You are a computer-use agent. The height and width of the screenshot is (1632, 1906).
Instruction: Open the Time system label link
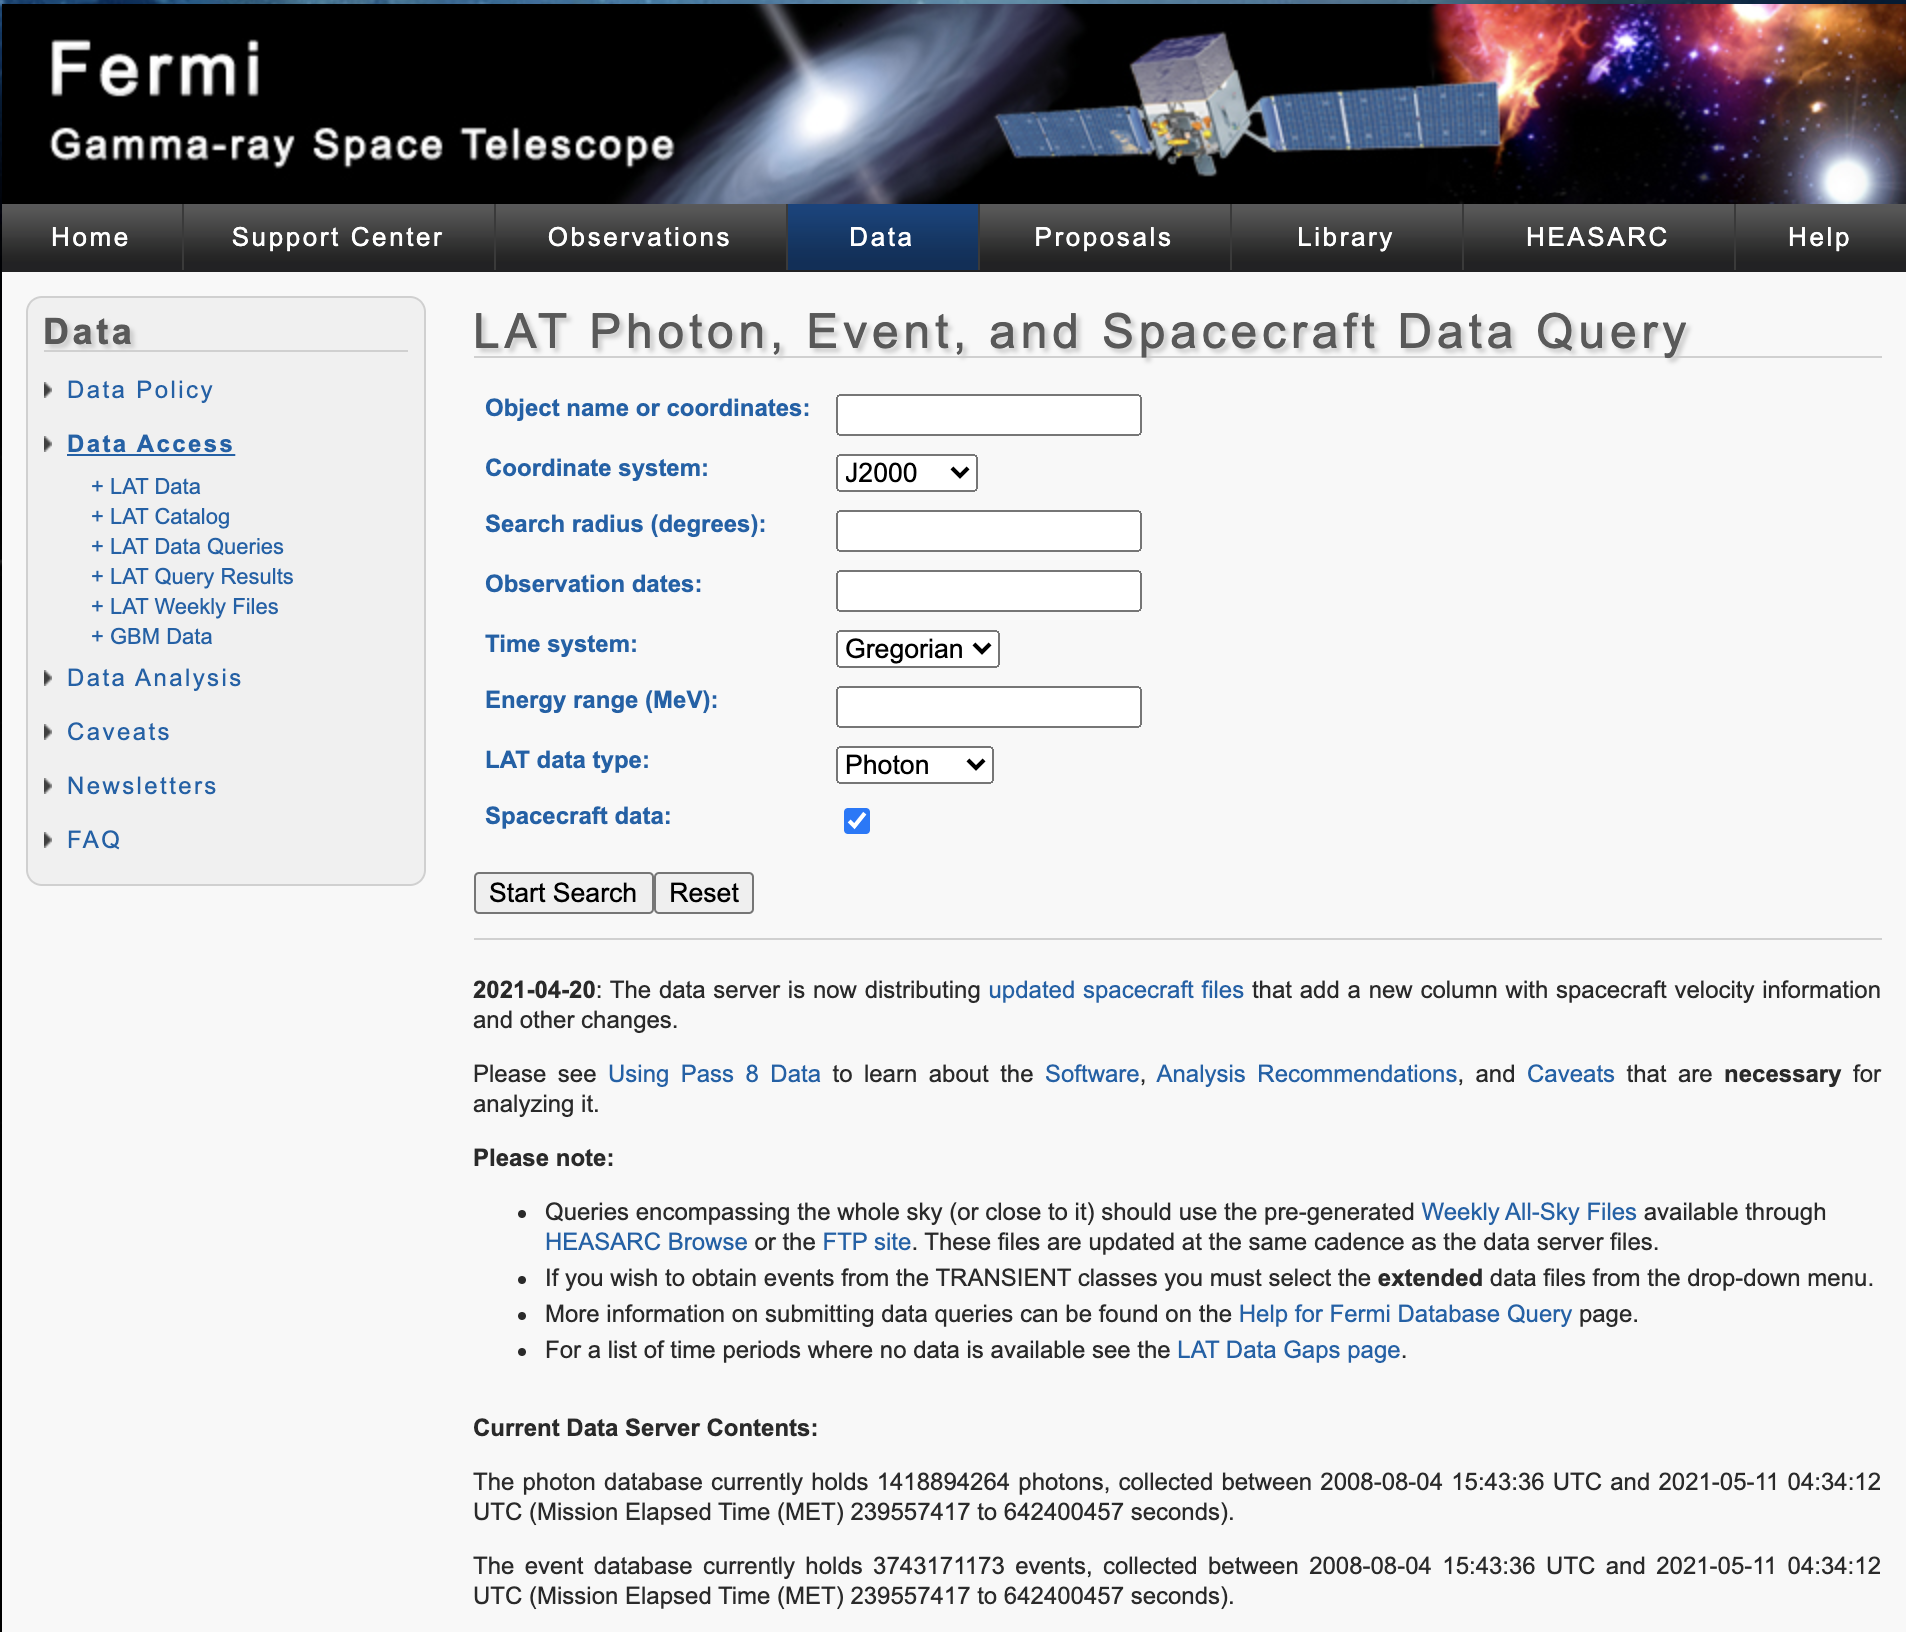(561, 644)
